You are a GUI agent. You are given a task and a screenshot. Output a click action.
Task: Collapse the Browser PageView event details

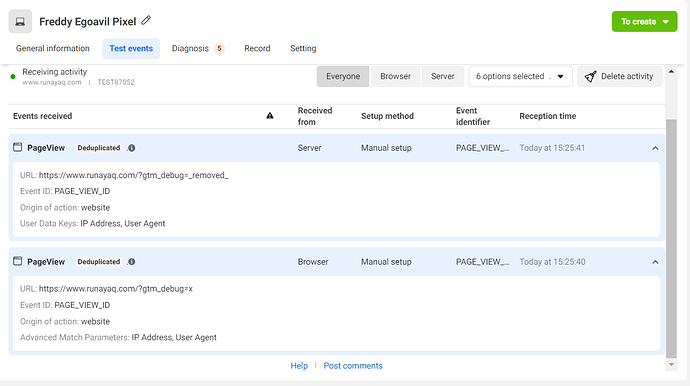coord(655,262)
